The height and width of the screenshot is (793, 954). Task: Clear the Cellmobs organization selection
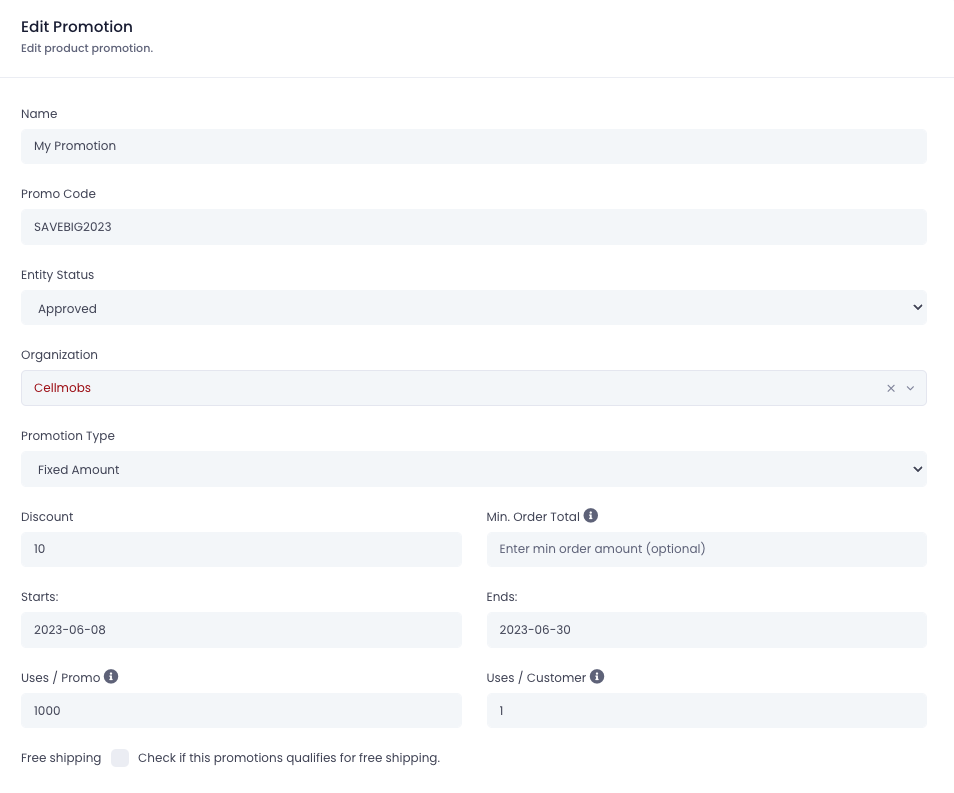(x=891, y=388)
